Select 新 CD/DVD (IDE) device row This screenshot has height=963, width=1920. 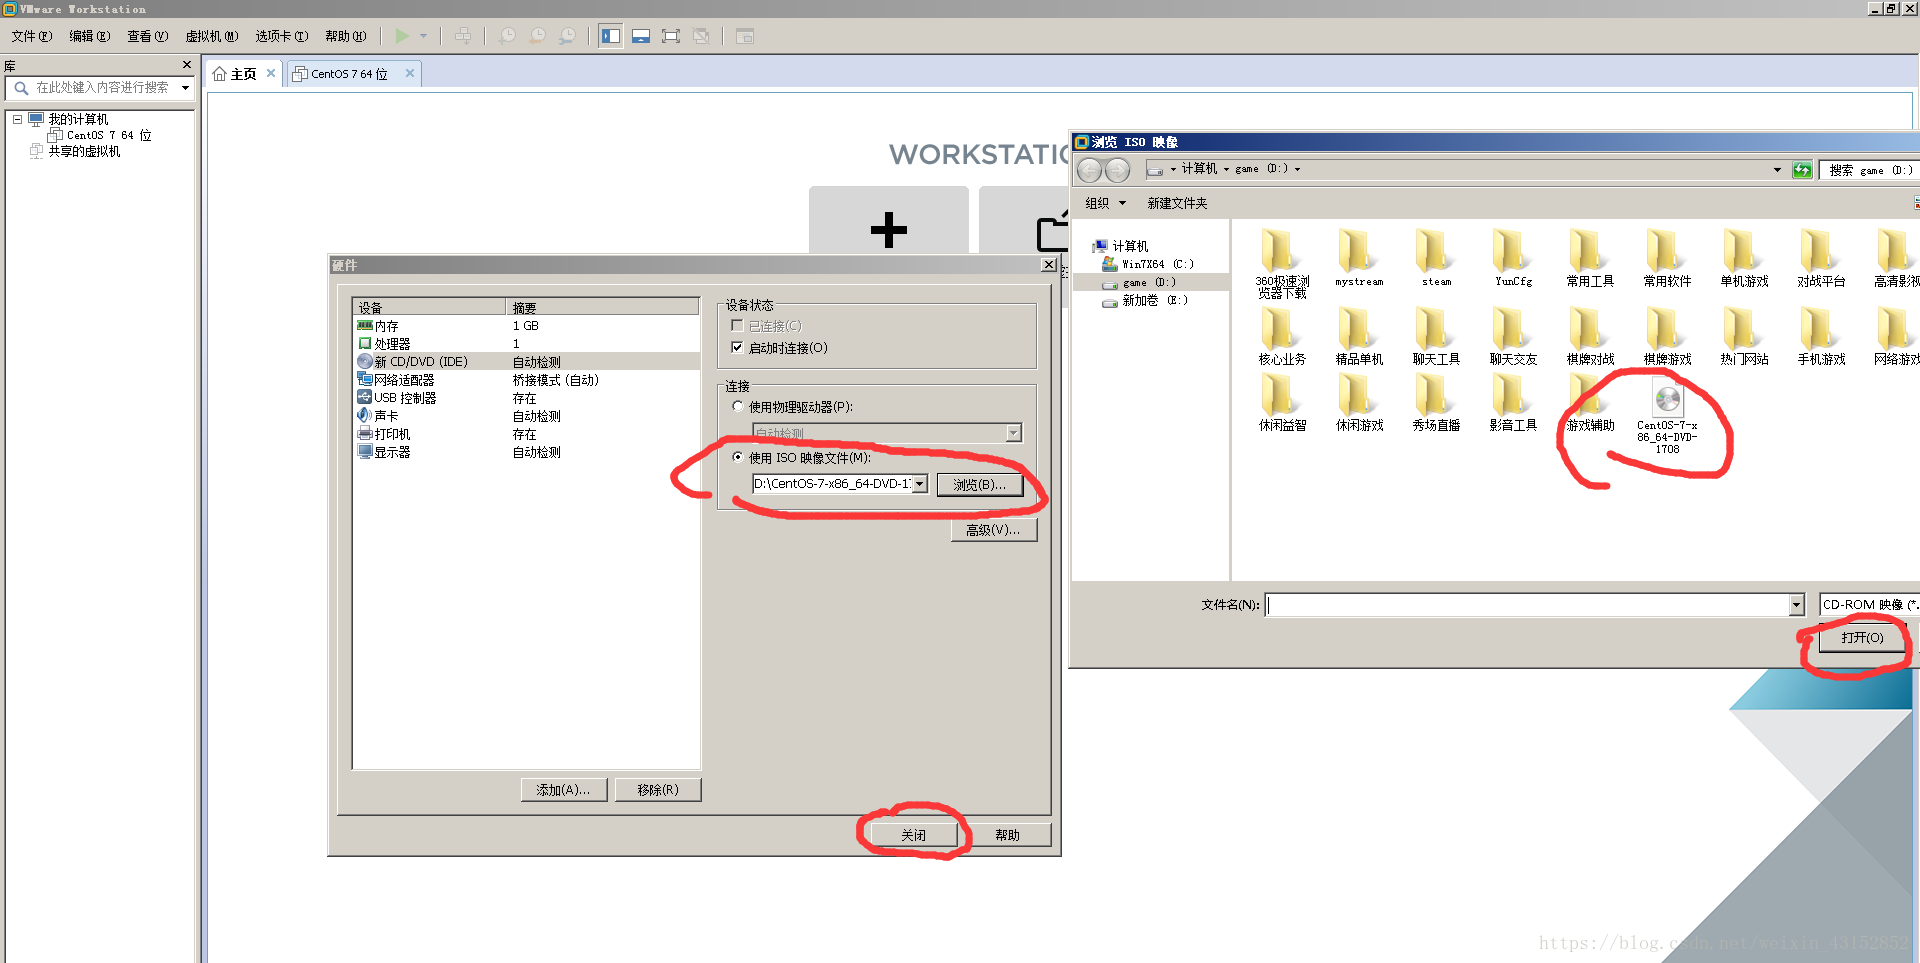point(526,362)
